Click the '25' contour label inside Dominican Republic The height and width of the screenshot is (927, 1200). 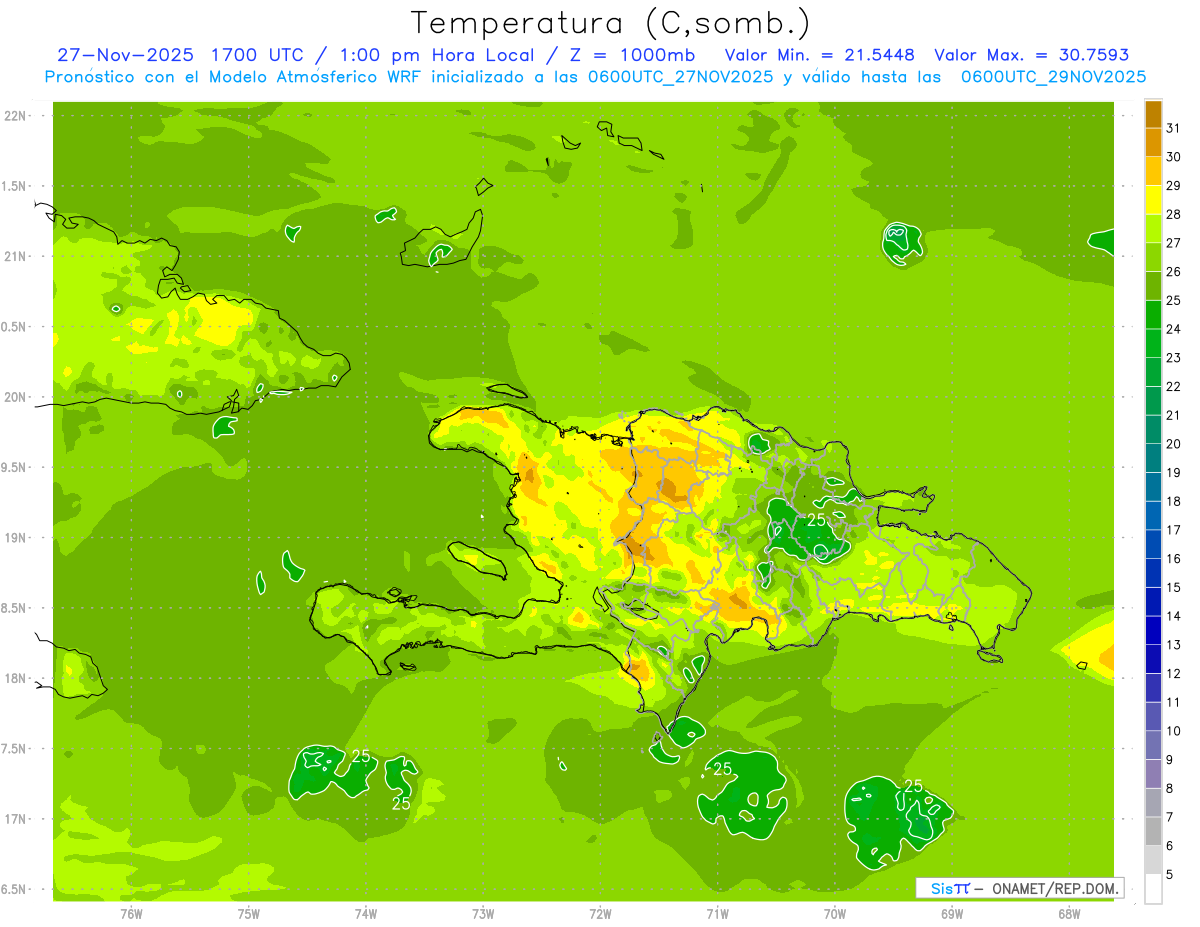[x=817, y=520]
